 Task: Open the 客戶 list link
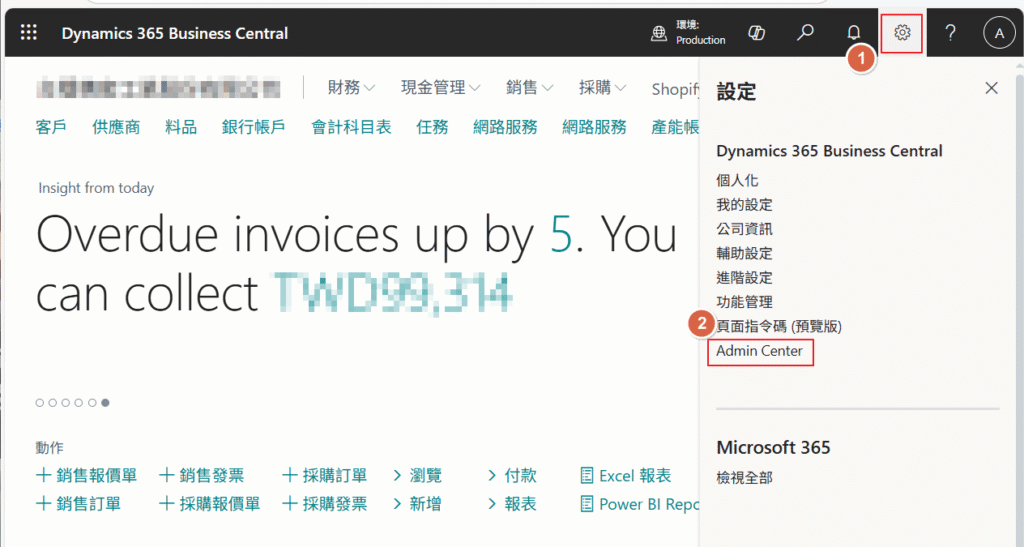[x=51, y=127]
